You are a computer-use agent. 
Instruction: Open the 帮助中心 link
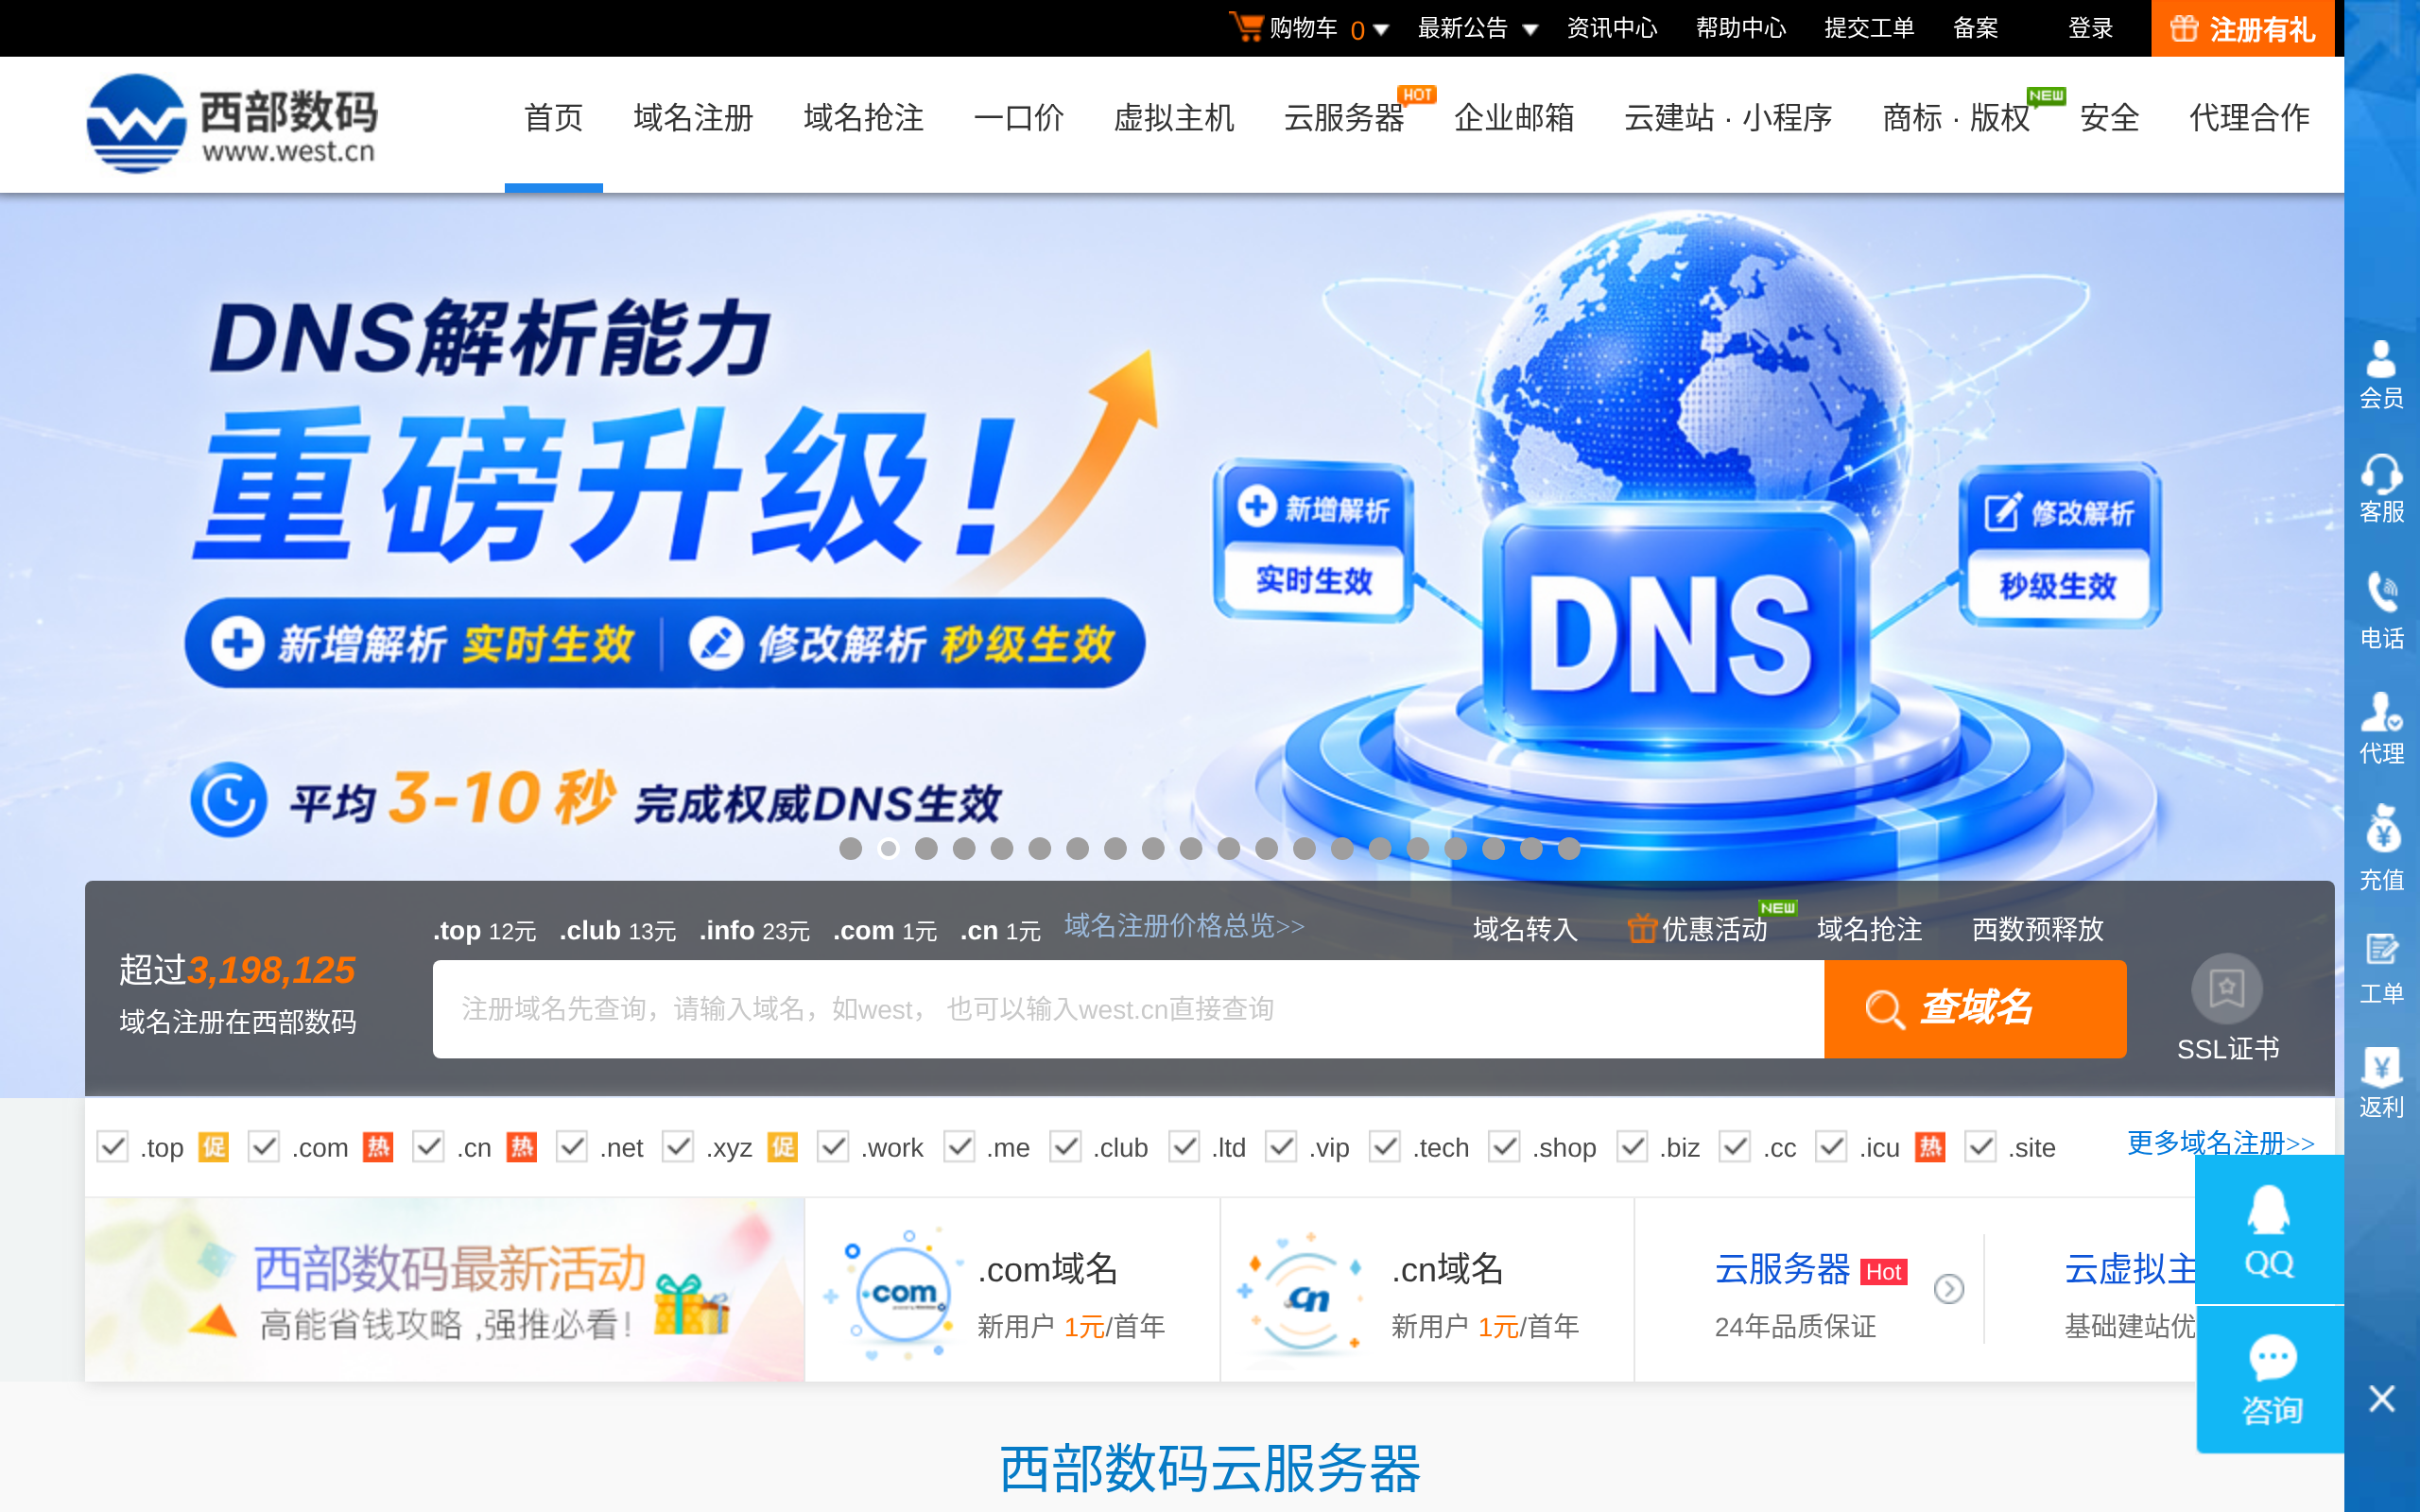point(1740,28)
